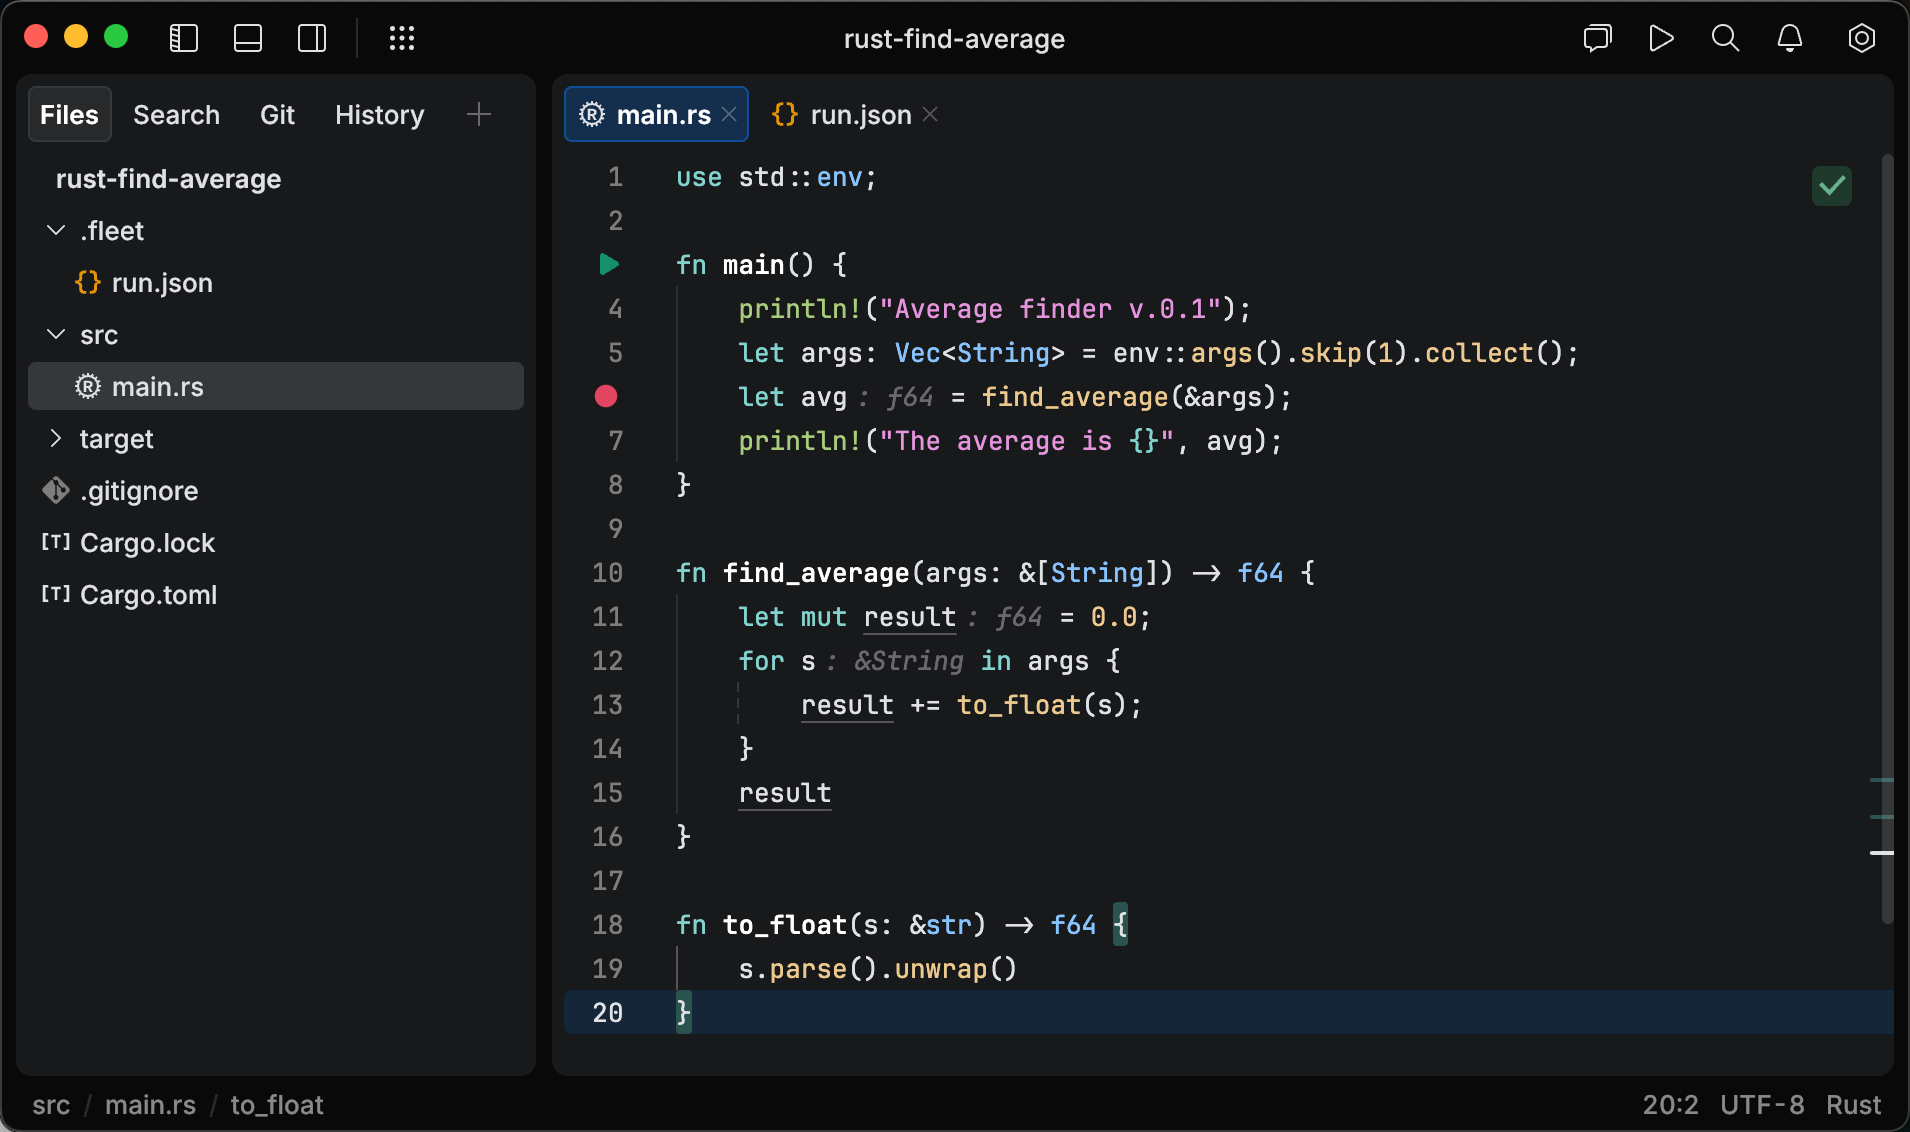
Task: Open the Git tab in the sidebar
Action: pyautogui.click(x=277, y=114)
